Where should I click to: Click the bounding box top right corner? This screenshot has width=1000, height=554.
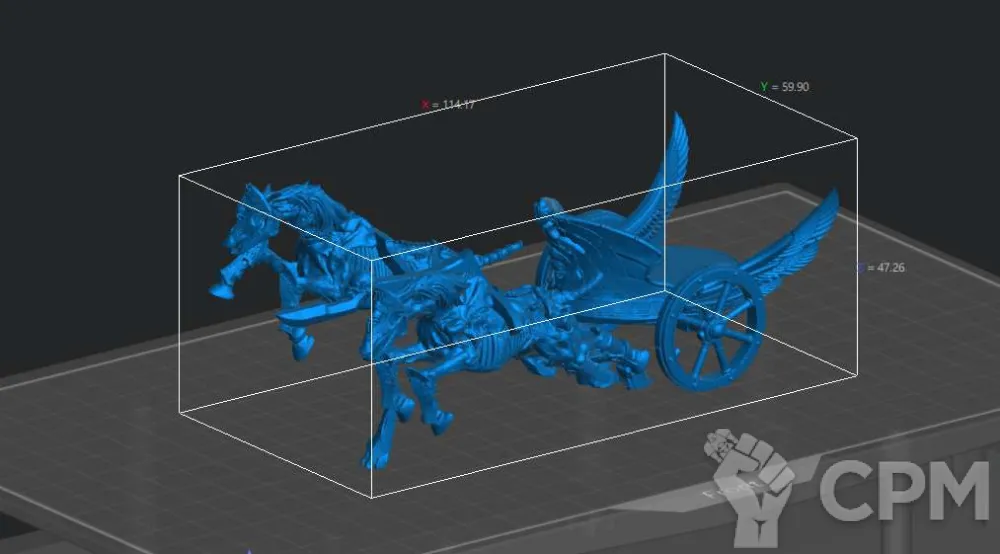pos(857,138)
